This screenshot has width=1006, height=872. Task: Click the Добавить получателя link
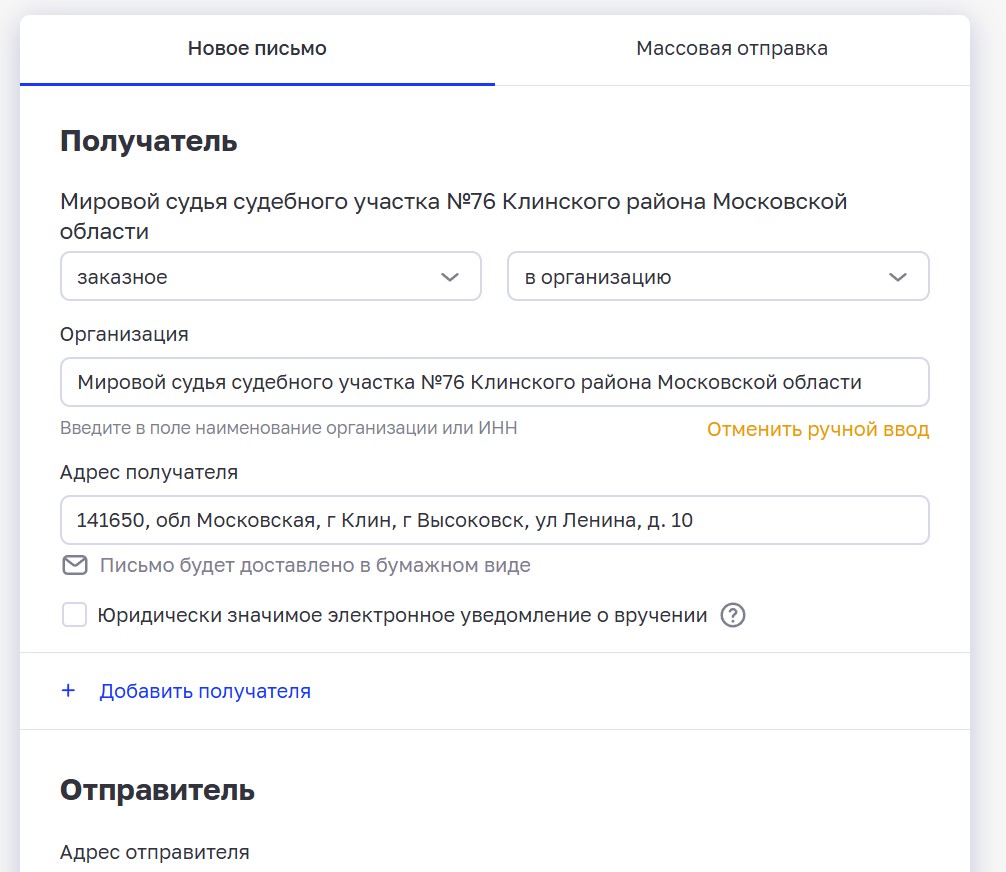tap(205, 691)
